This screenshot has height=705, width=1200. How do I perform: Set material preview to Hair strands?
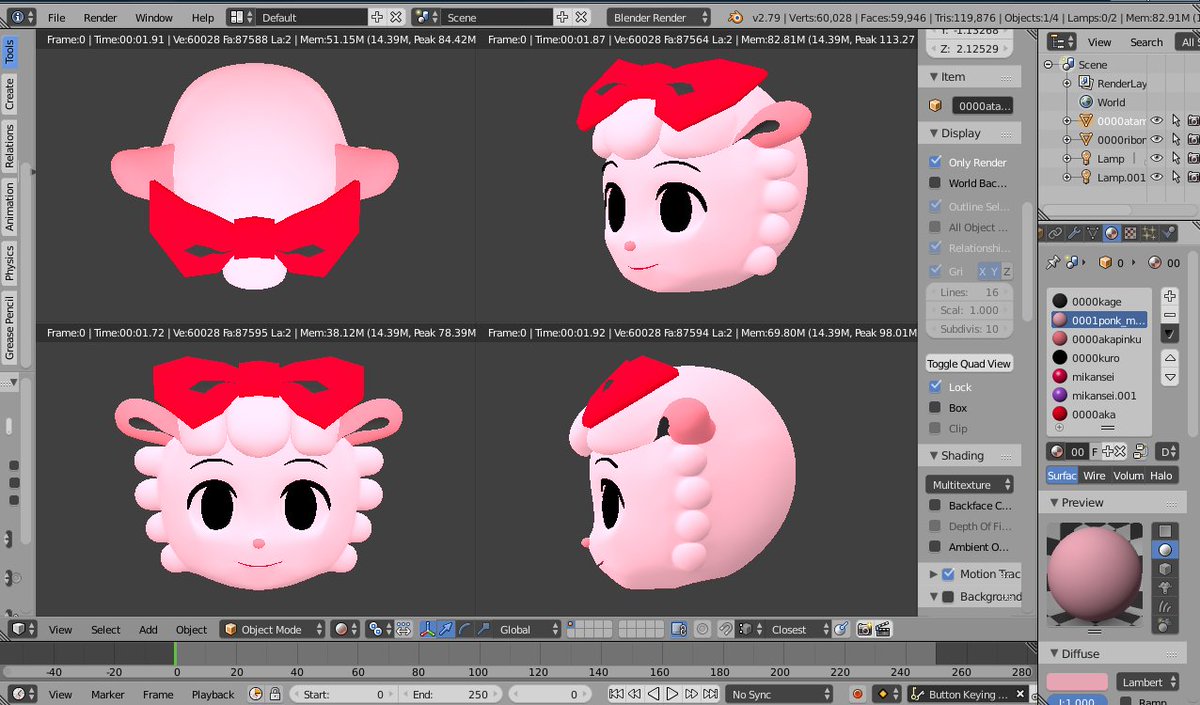pyautogui.click(x=1165, y=606)
